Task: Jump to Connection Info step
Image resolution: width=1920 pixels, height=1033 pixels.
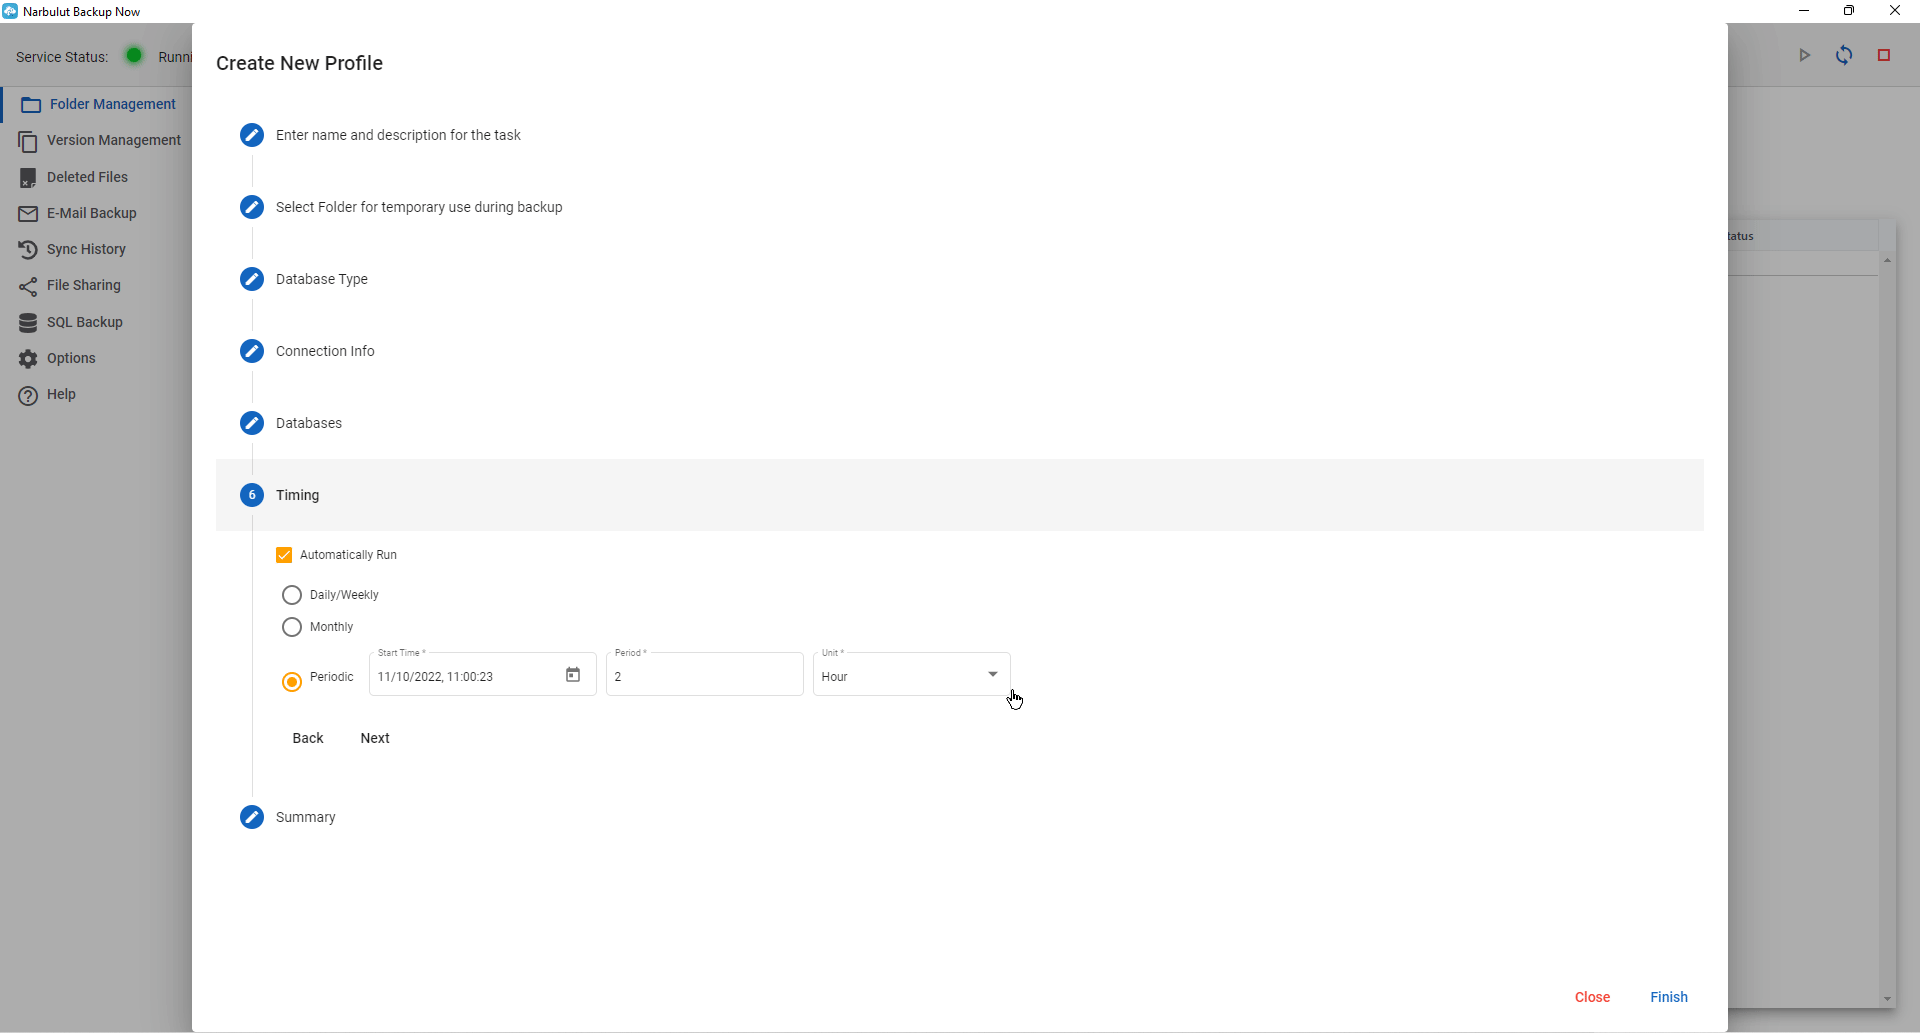Action: [325, 351]
